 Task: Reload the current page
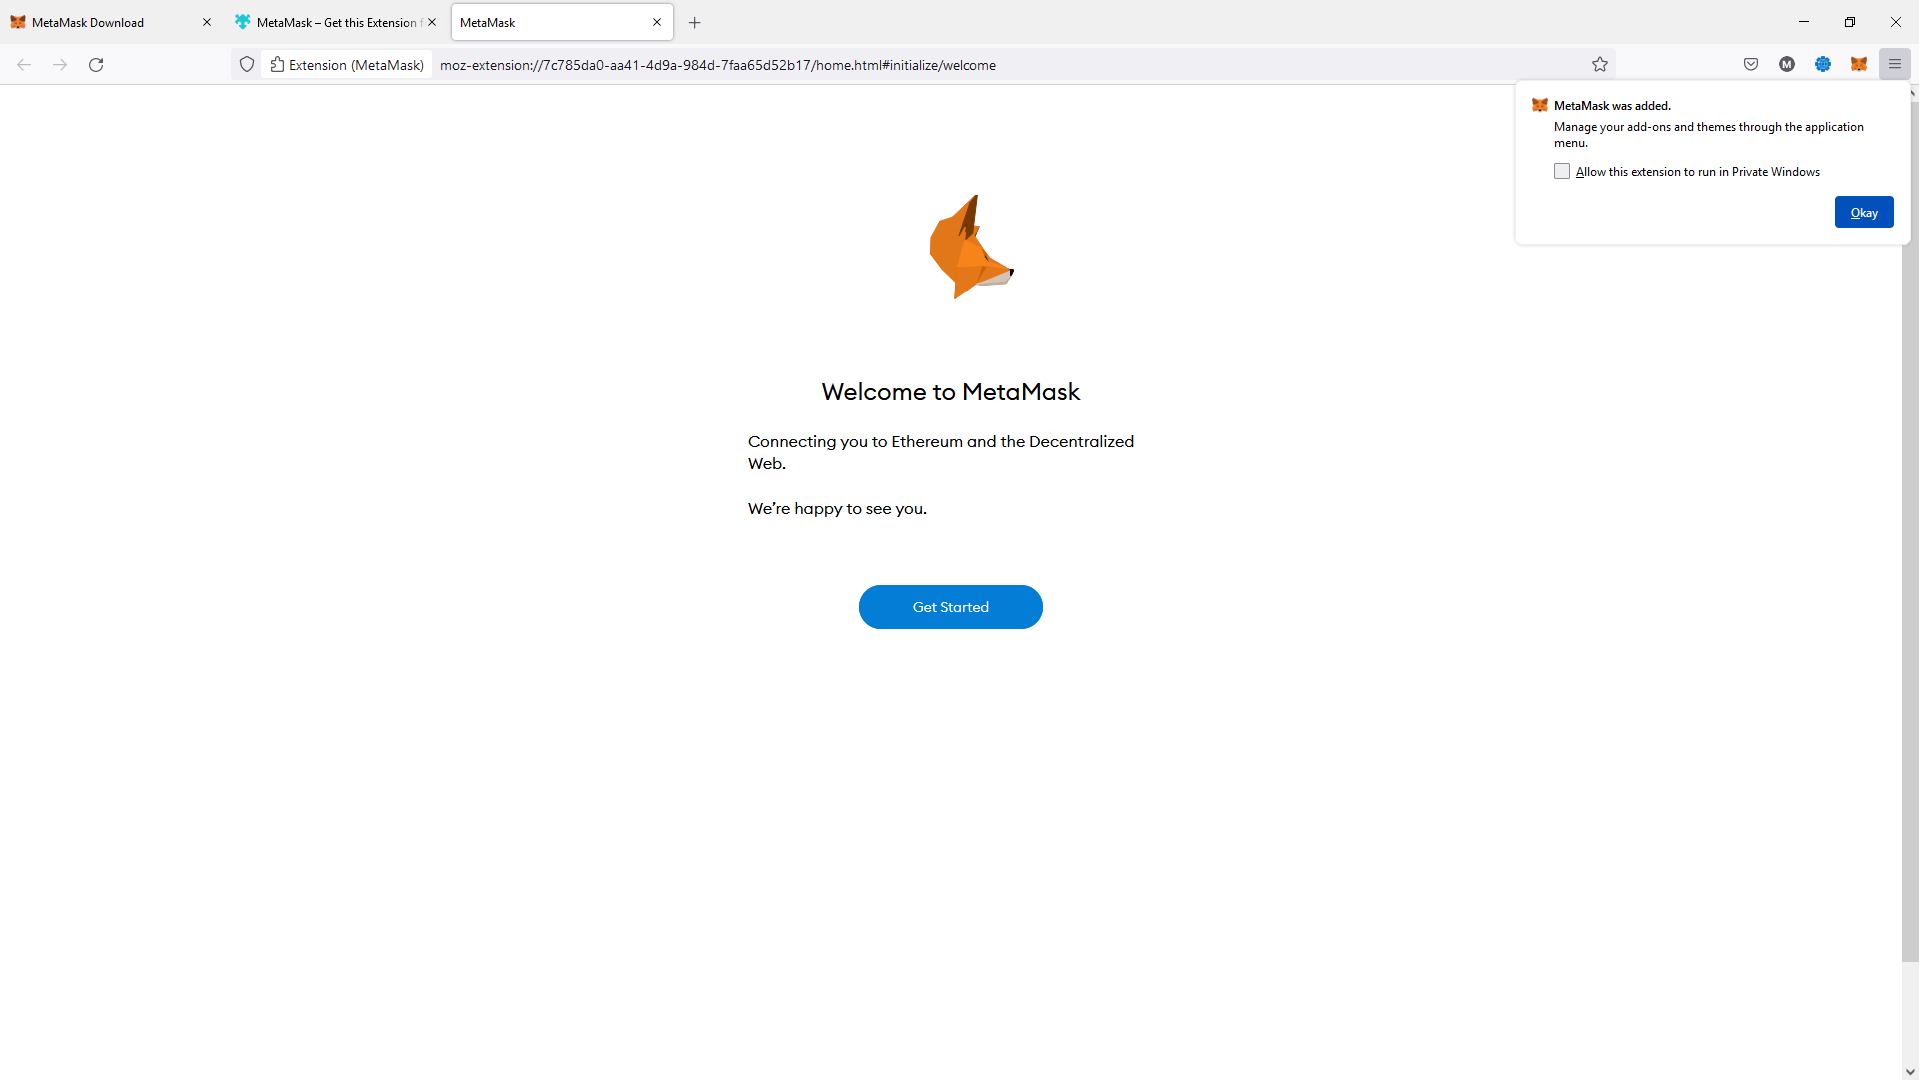click(x=96, y=65)
